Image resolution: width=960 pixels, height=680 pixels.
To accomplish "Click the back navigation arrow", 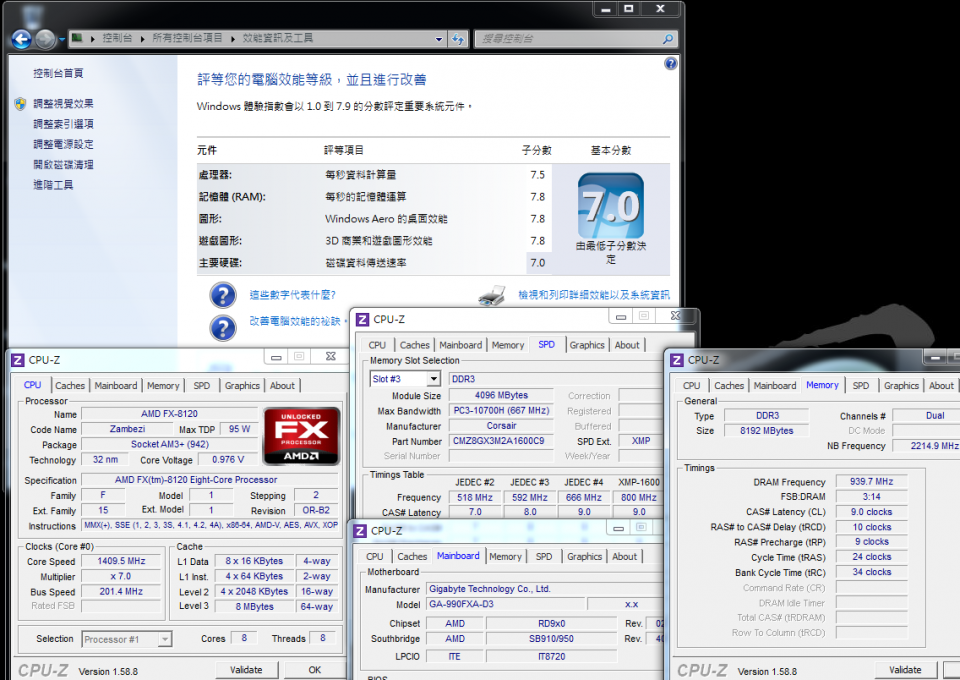I will (x=20, y=38).
